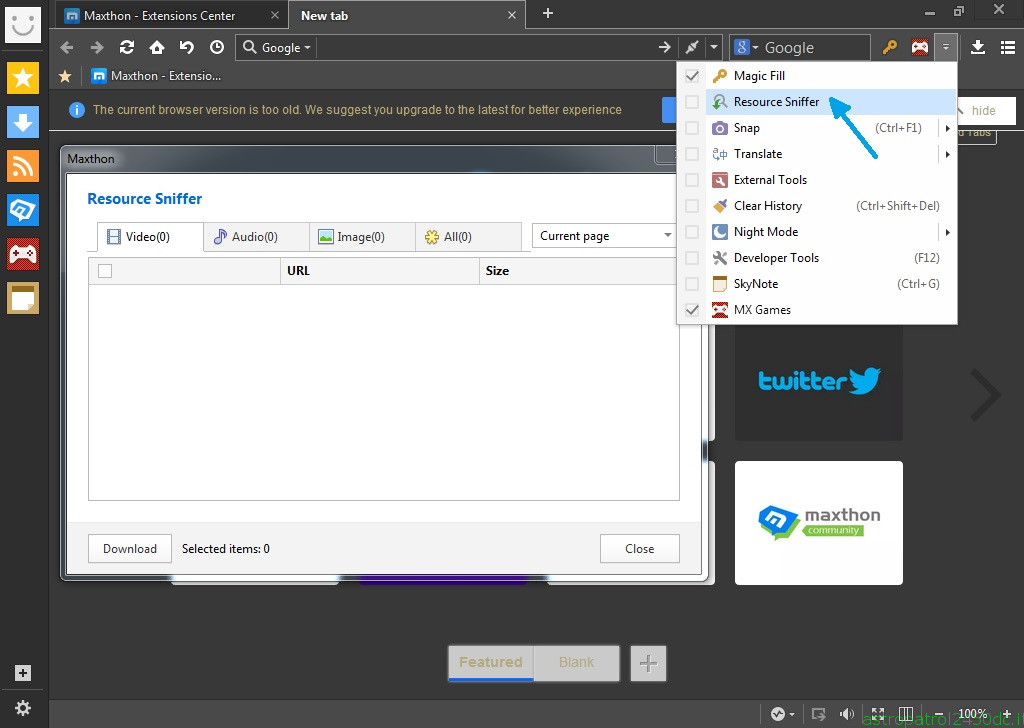This screenshot has width=1024, height=728.
Task: Refresh the page with the reload icon
Action: coord(127,47)
